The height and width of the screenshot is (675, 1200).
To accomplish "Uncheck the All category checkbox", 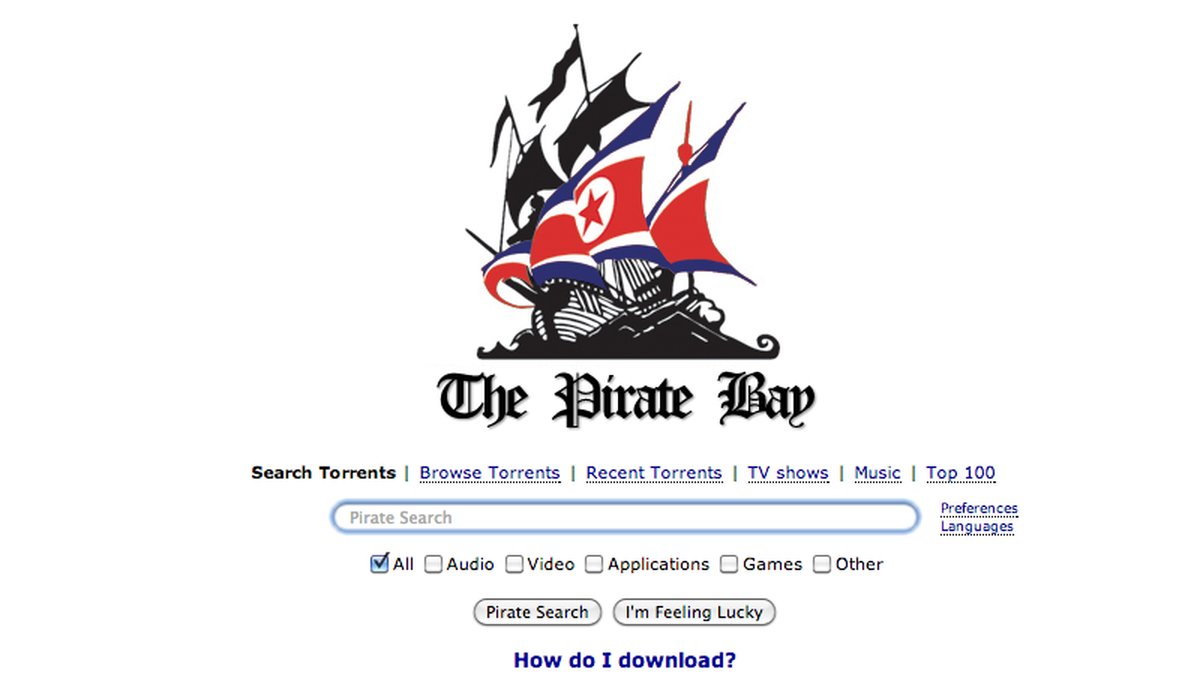I will pos(380,564).
